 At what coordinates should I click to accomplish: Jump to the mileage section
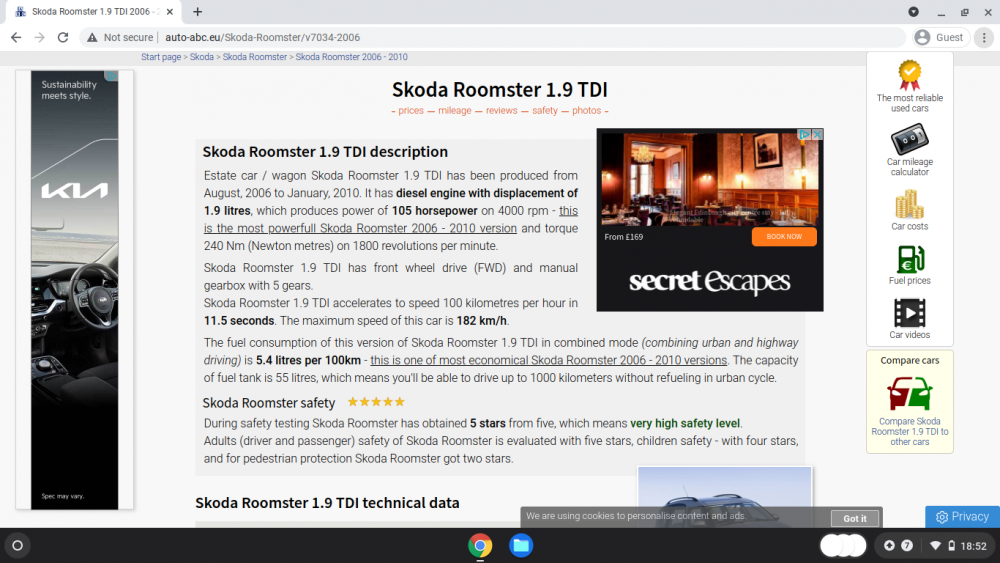coord(455,110)
